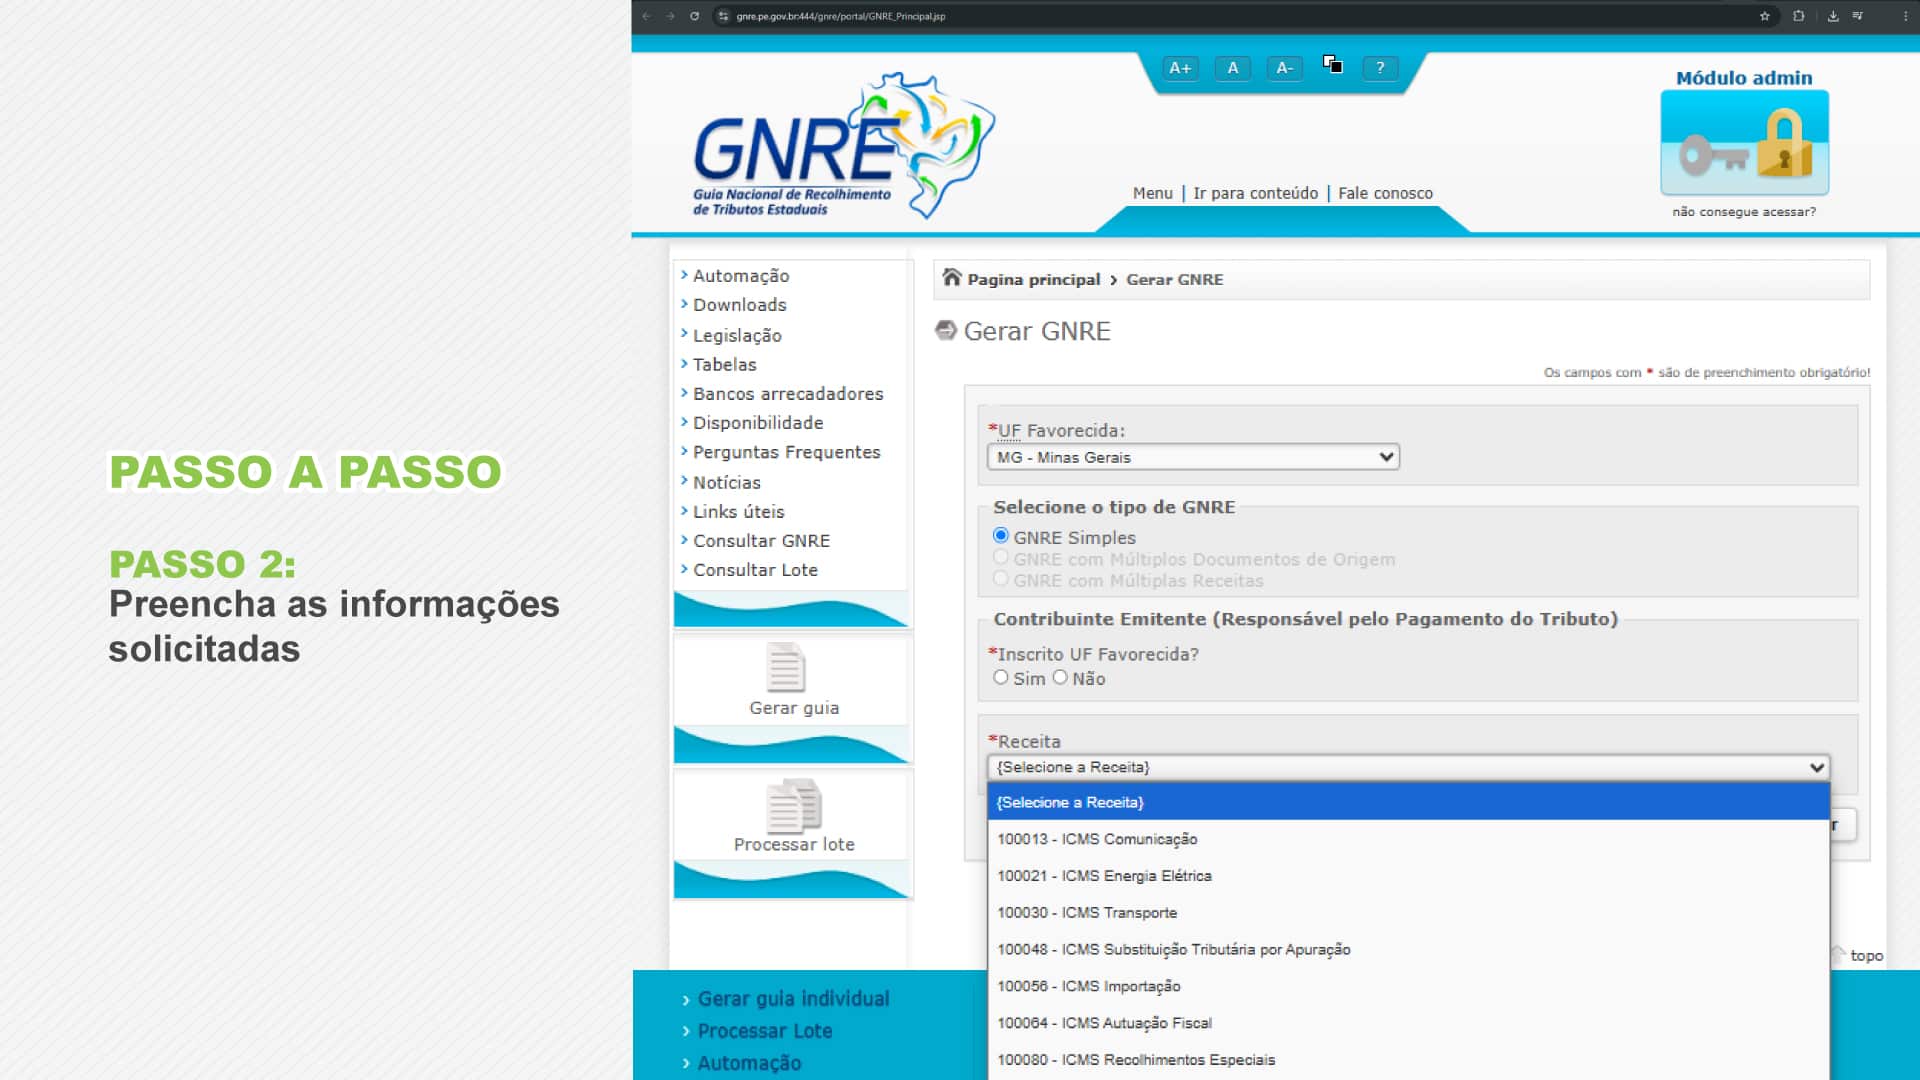1920x1080 pixels.
Task: Open help with the question mark button
Action: (1380, 68)
